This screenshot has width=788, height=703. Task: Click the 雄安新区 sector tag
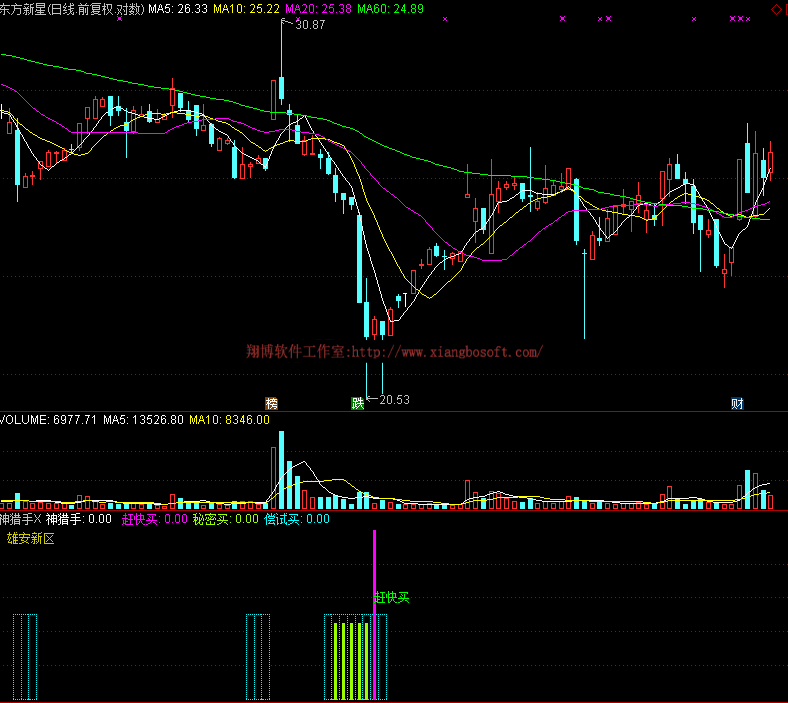(x=30, y=539)
